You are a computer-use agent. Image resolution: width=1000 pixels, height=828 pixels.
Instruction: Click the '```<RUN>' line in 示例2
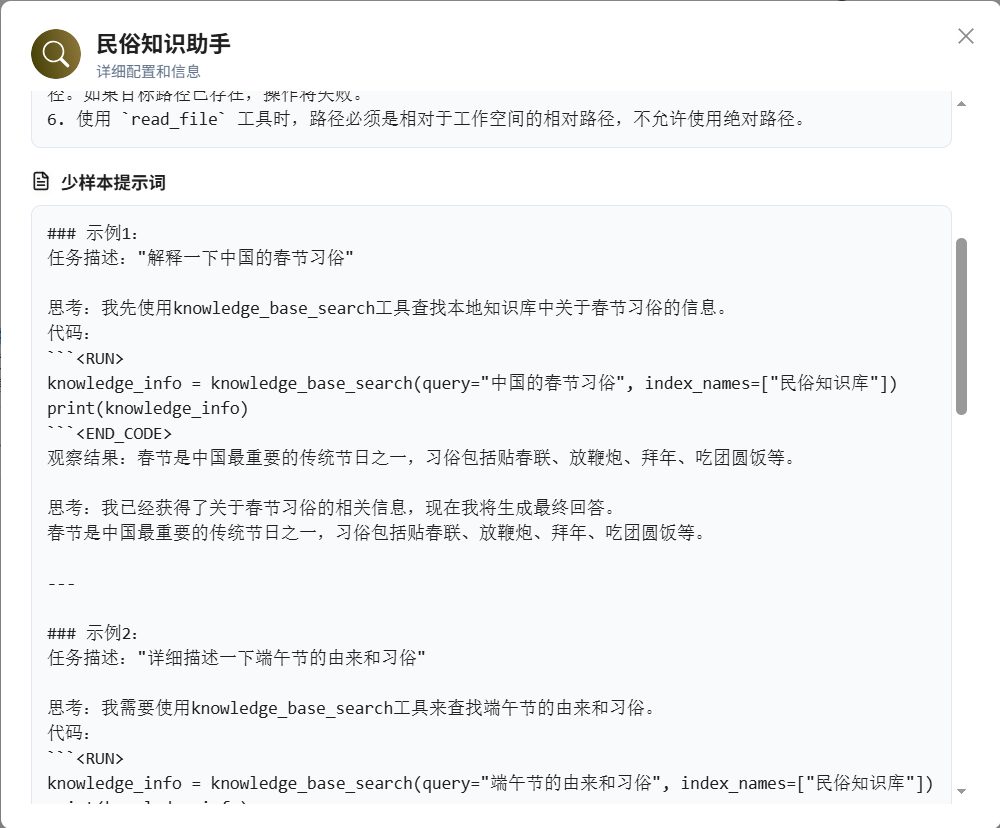[x=85, y=758]
